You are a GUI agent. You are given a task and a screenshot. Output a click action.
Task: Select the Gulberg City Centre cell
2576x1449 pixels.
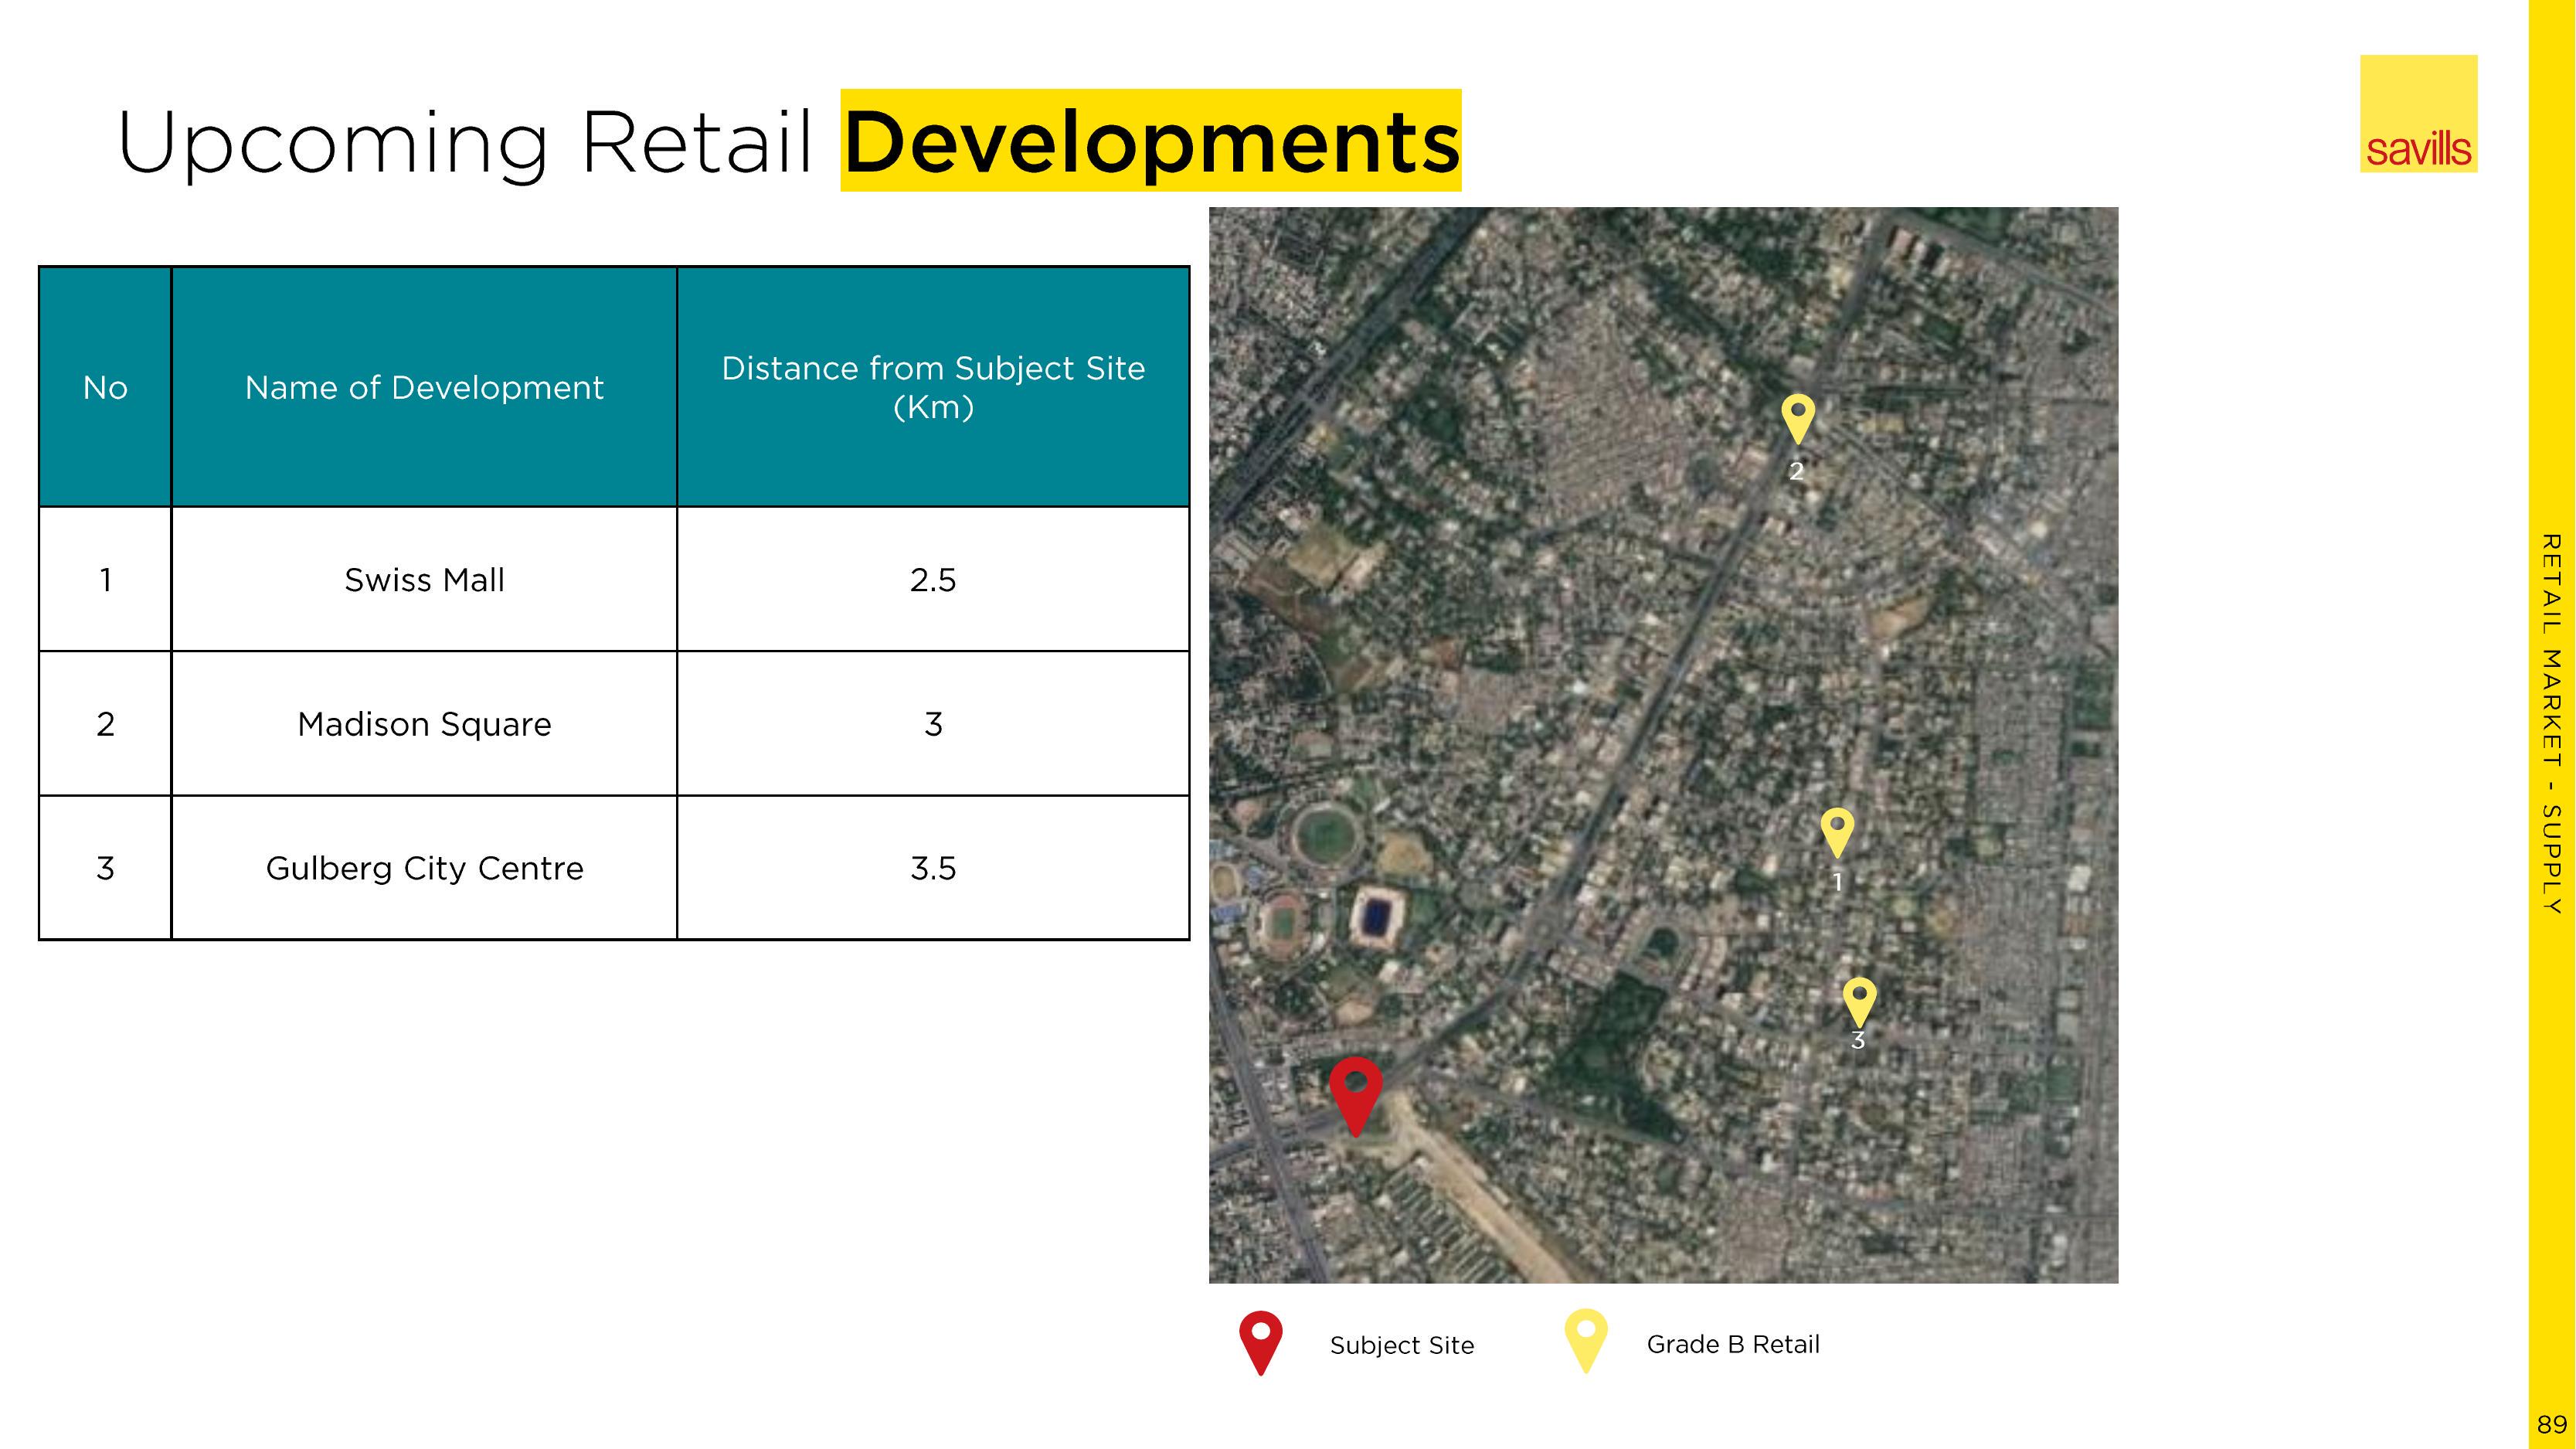click(x=424, y=868)
